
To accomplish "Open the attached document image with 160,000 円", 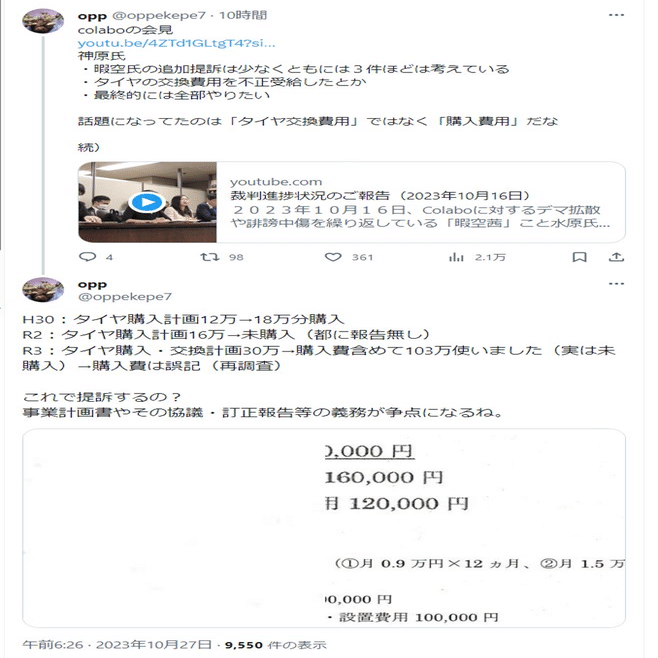I will pyautogui.click(x=324, y=528).
